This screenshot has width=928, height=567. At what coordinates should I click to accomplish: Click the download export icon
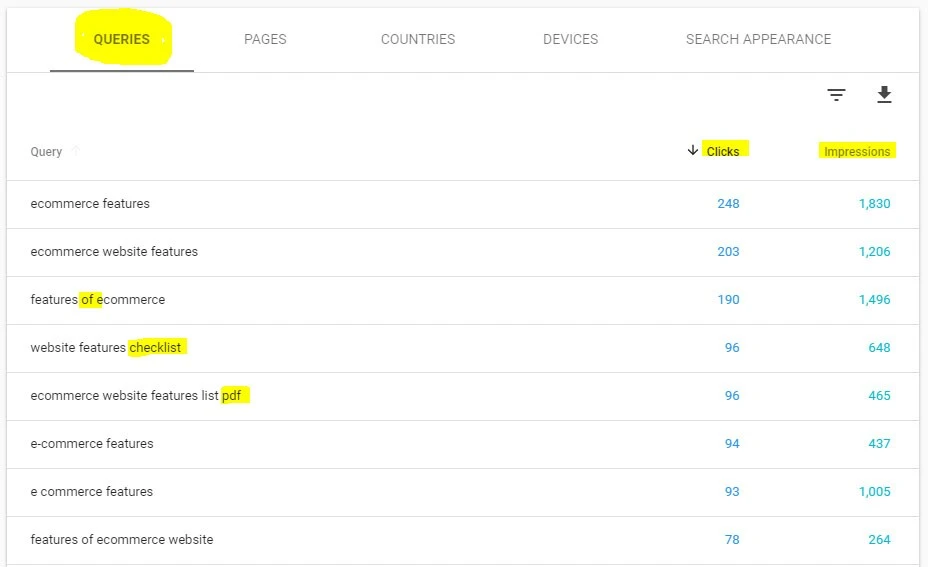click(884, 95)
